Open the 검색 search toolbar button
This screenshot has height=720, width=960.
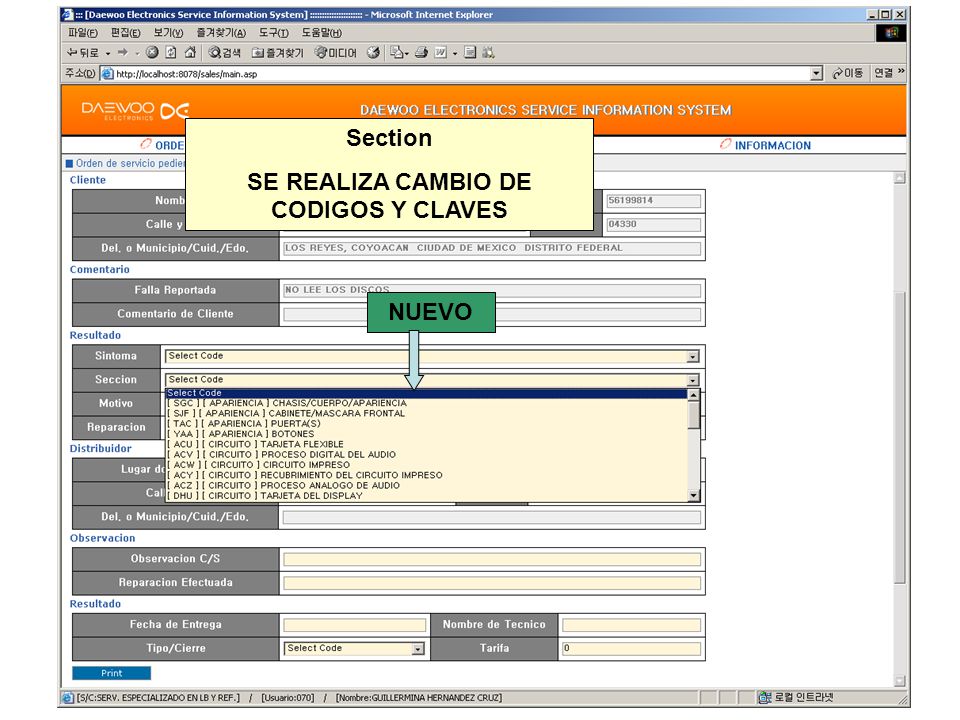225,53
